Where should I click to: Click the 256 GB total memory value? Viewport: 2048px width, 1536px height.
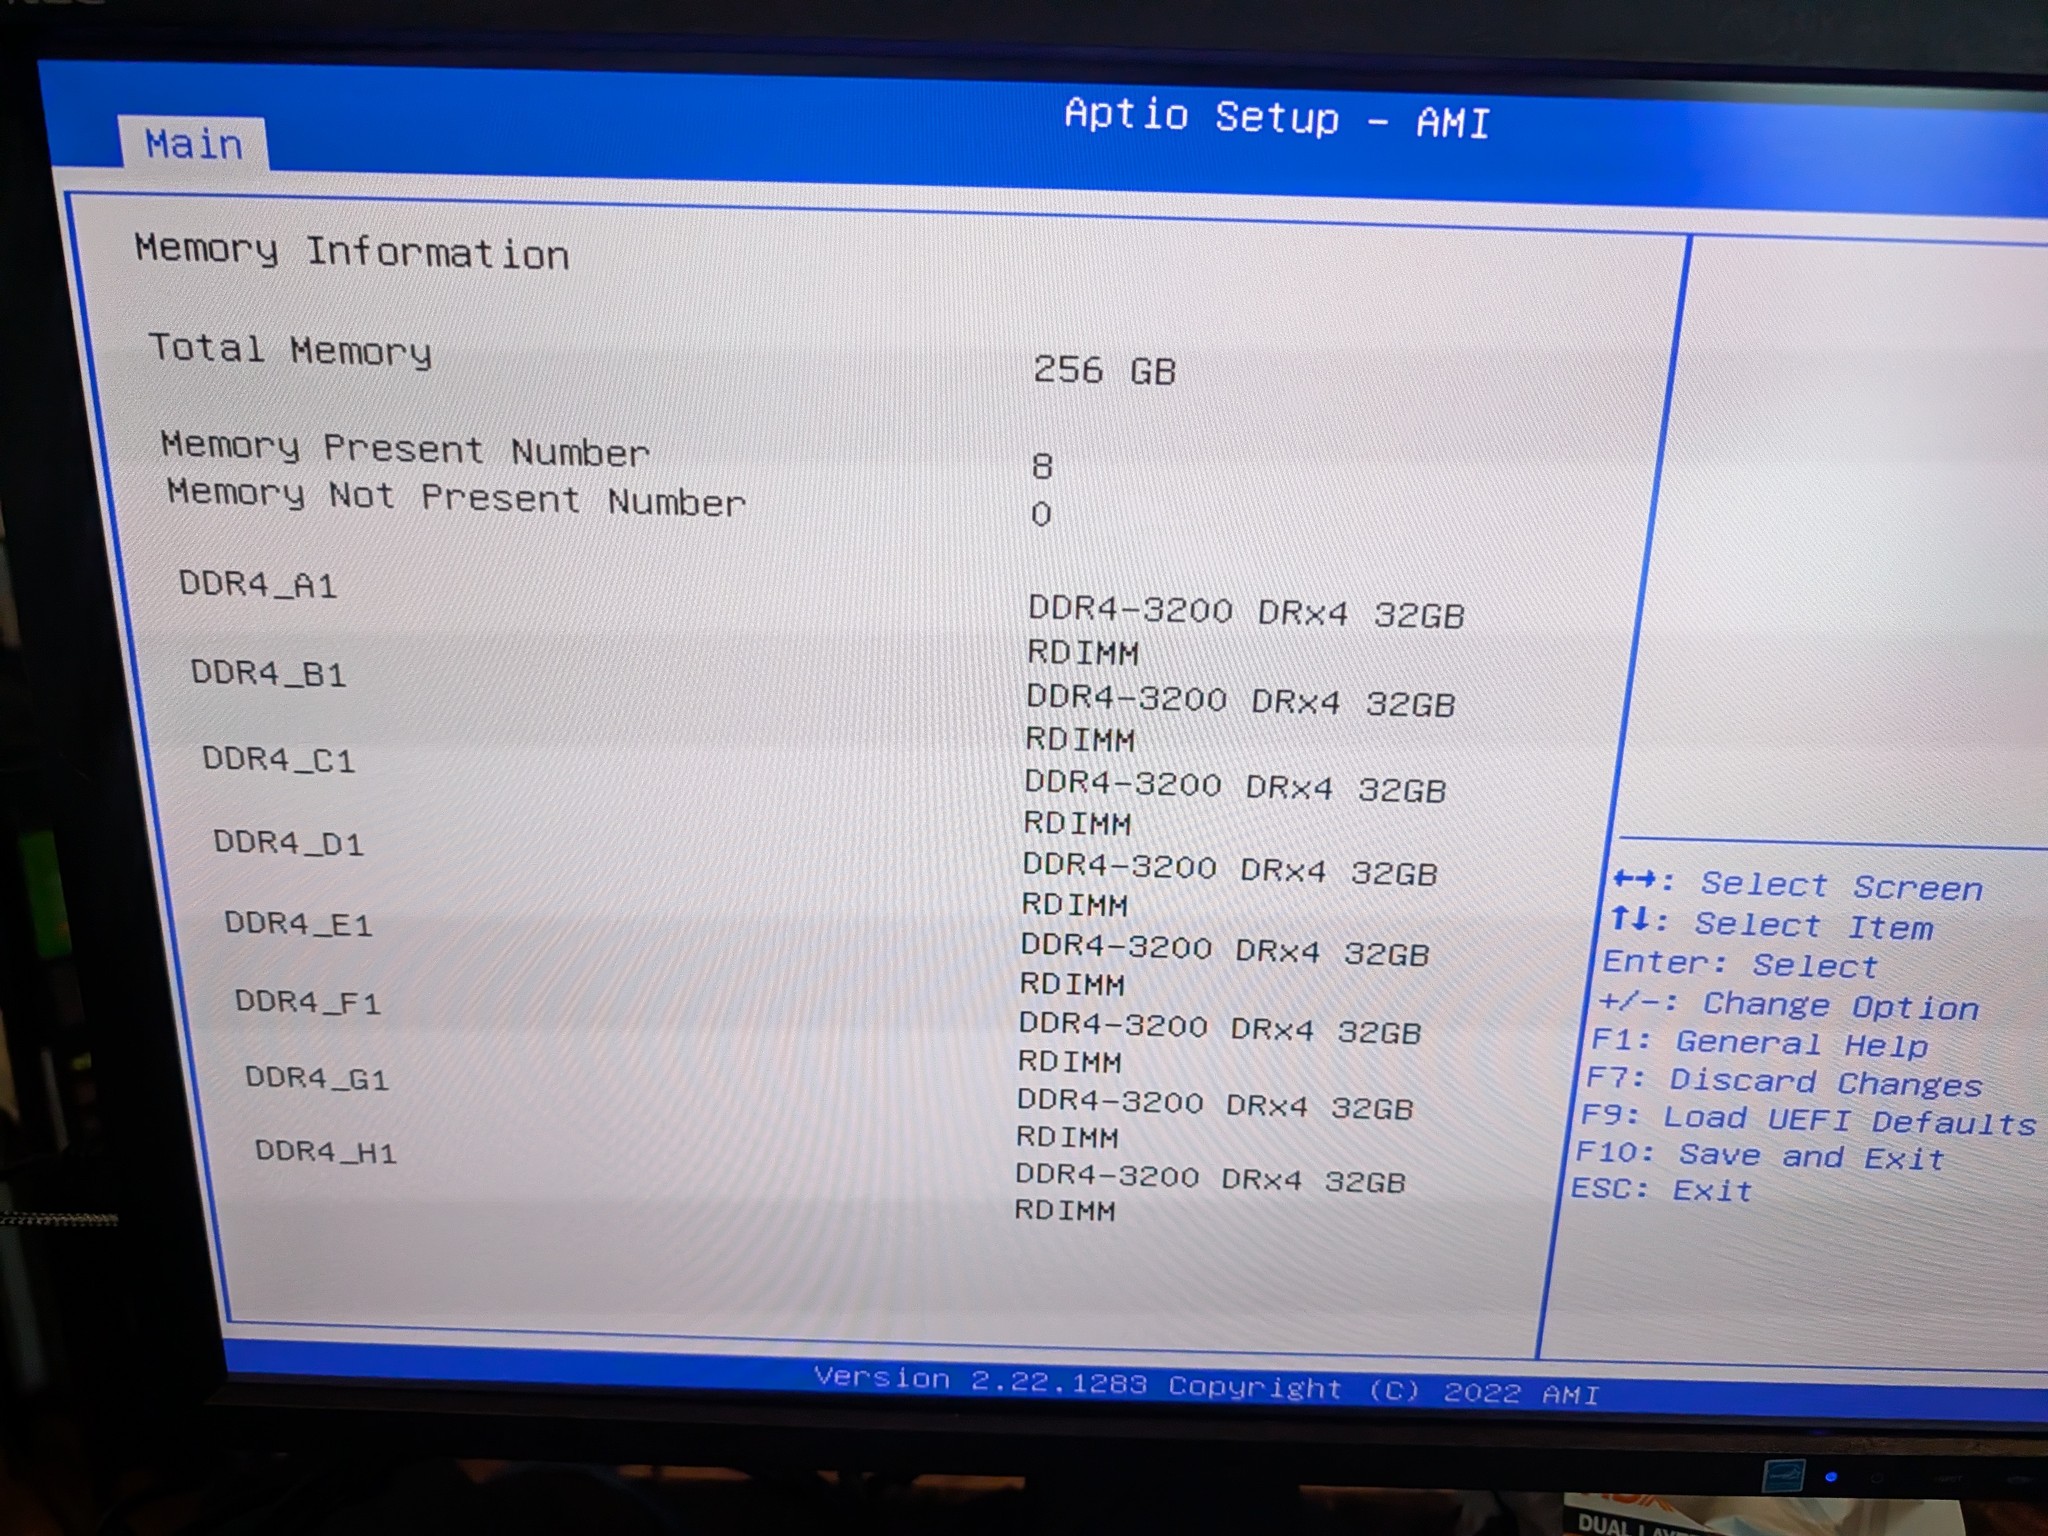coord(1104,370)
